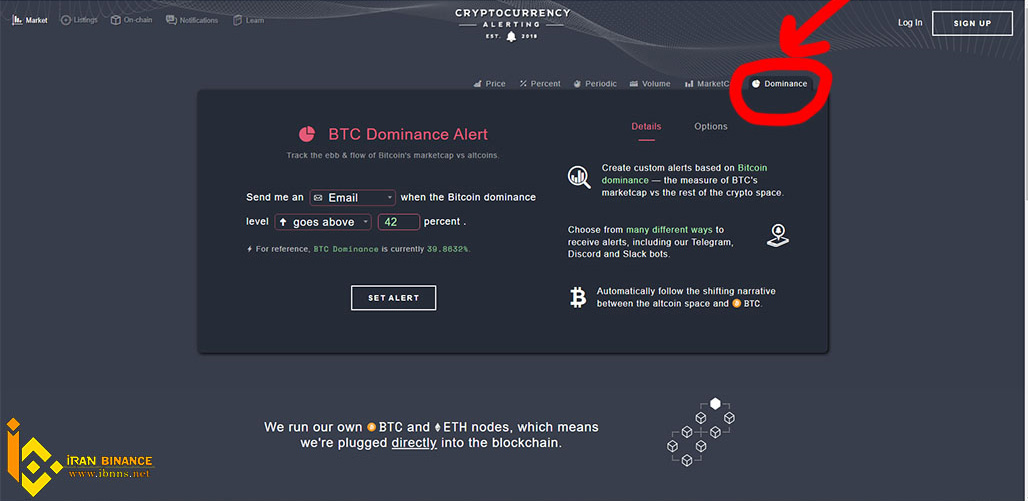Switch to the Price alert tab
This screenshot has height=501, width=1028.
[489, 84]
